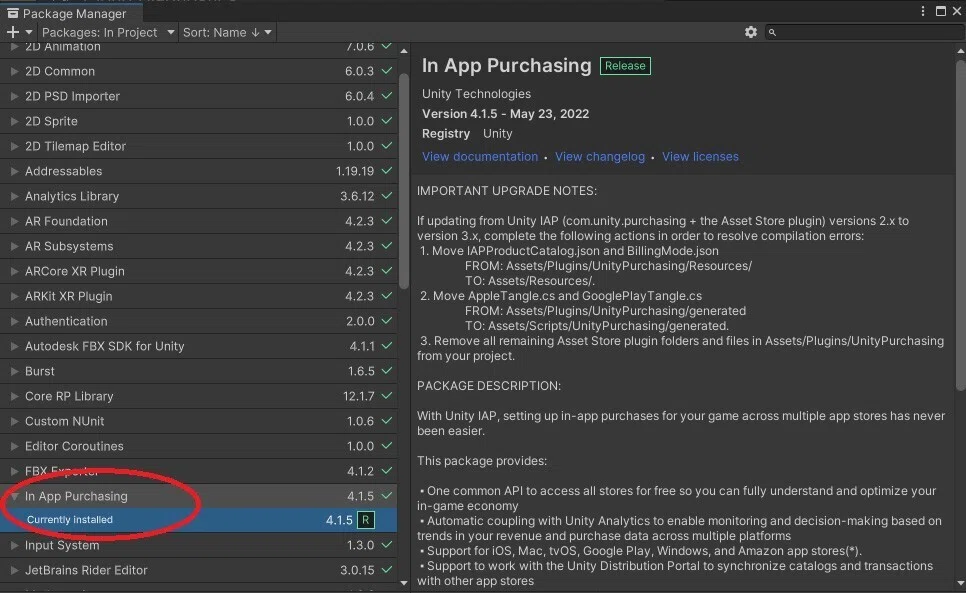This screenshot has width=966, height=593.
Task: Click the details pane scroll down arrow
Action: point(960,583)
